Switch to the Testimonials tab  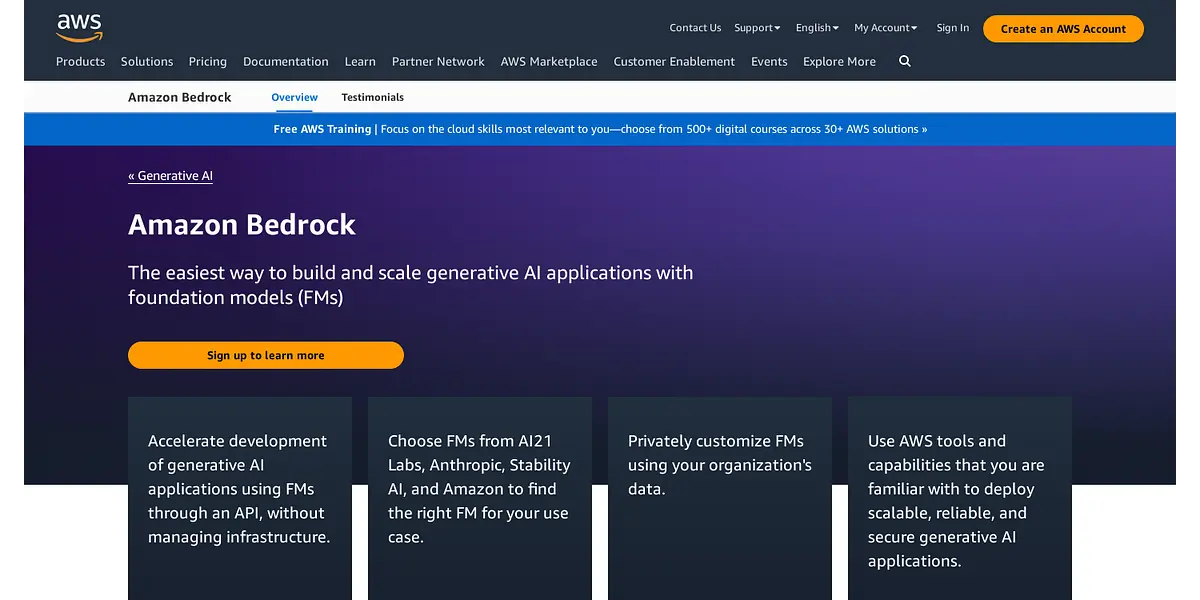[x=372, y=97]
